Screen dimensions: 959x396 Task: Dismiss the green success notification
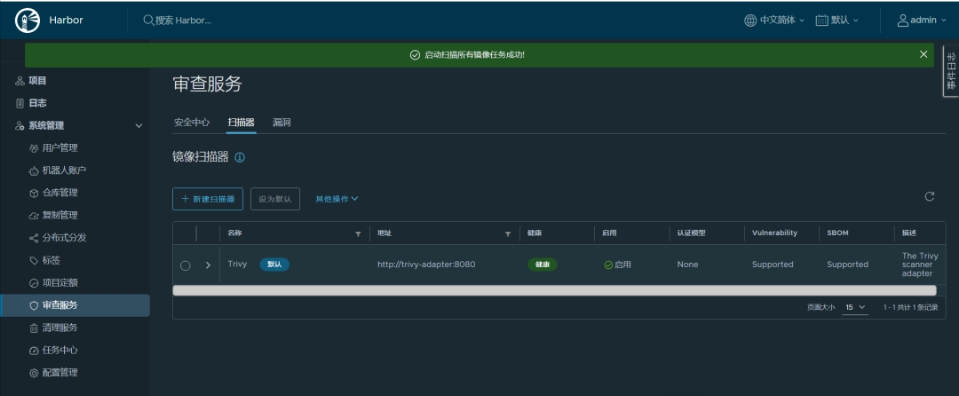point(924,54)
